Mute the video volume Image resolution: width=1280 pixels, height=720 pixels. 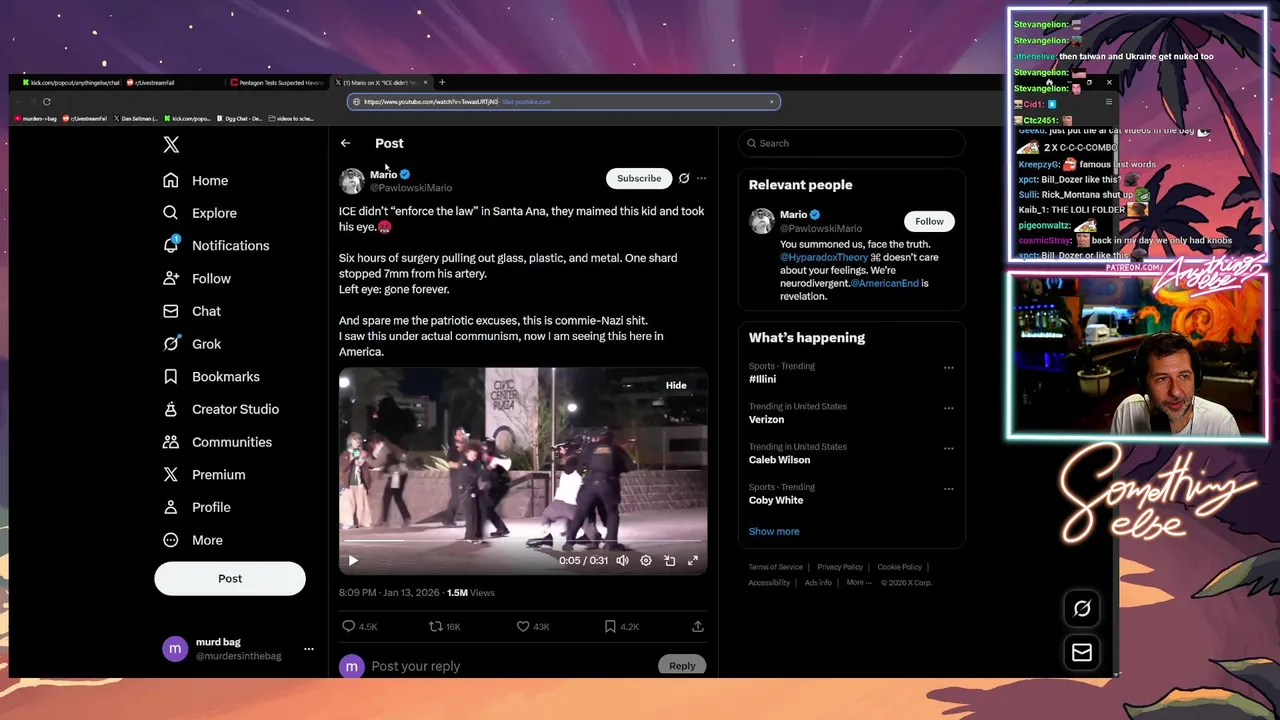point(622,561)
